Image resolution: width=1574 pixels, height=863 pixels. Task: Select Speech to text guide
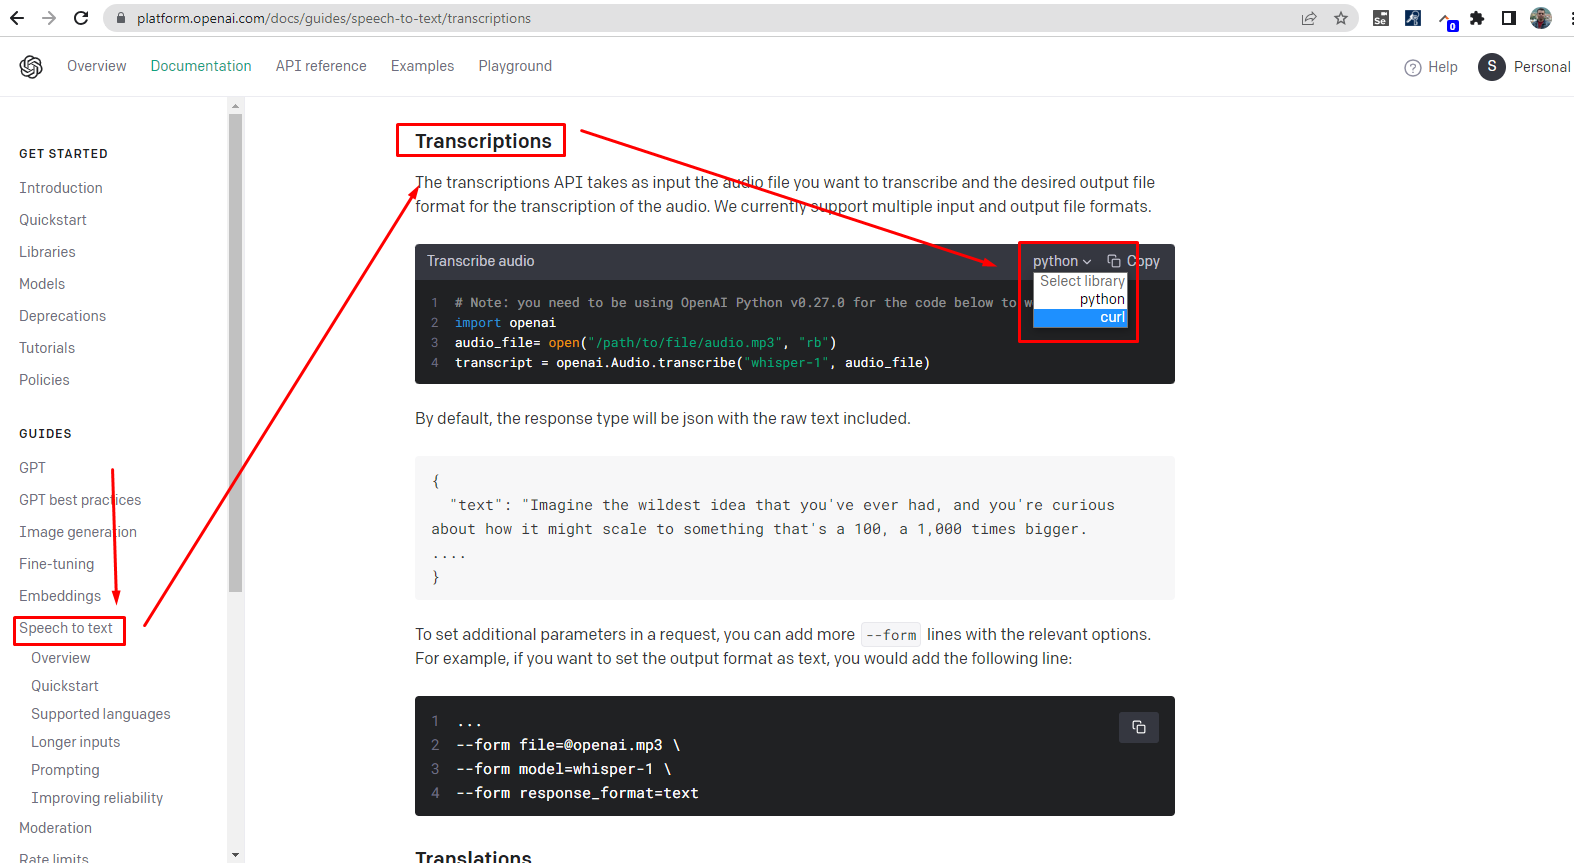[x=66, y=628]
